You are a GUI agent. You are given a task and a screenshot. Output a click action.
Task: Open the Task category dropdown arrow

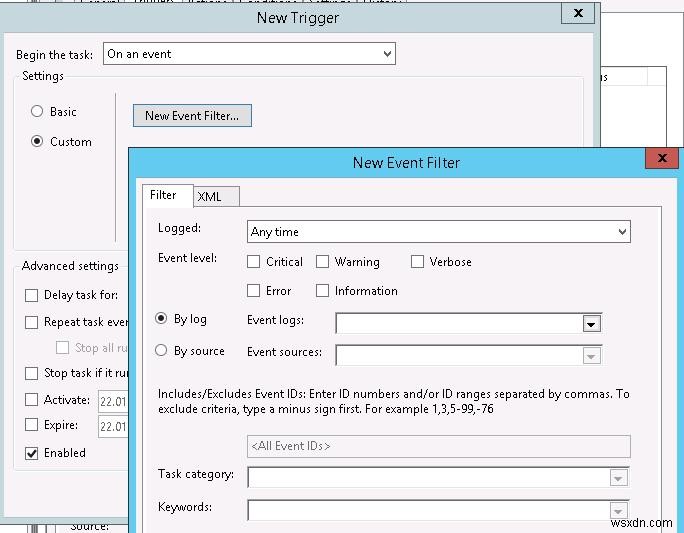coord(619,478)
